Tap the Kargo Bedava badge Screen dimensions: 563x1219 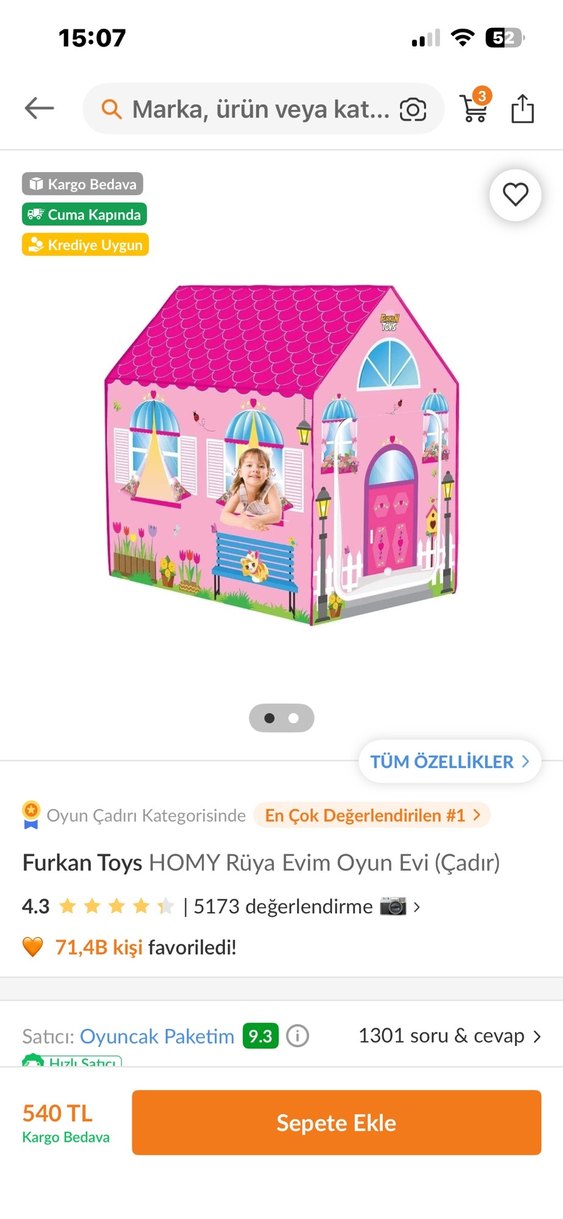tap(83, 184)
